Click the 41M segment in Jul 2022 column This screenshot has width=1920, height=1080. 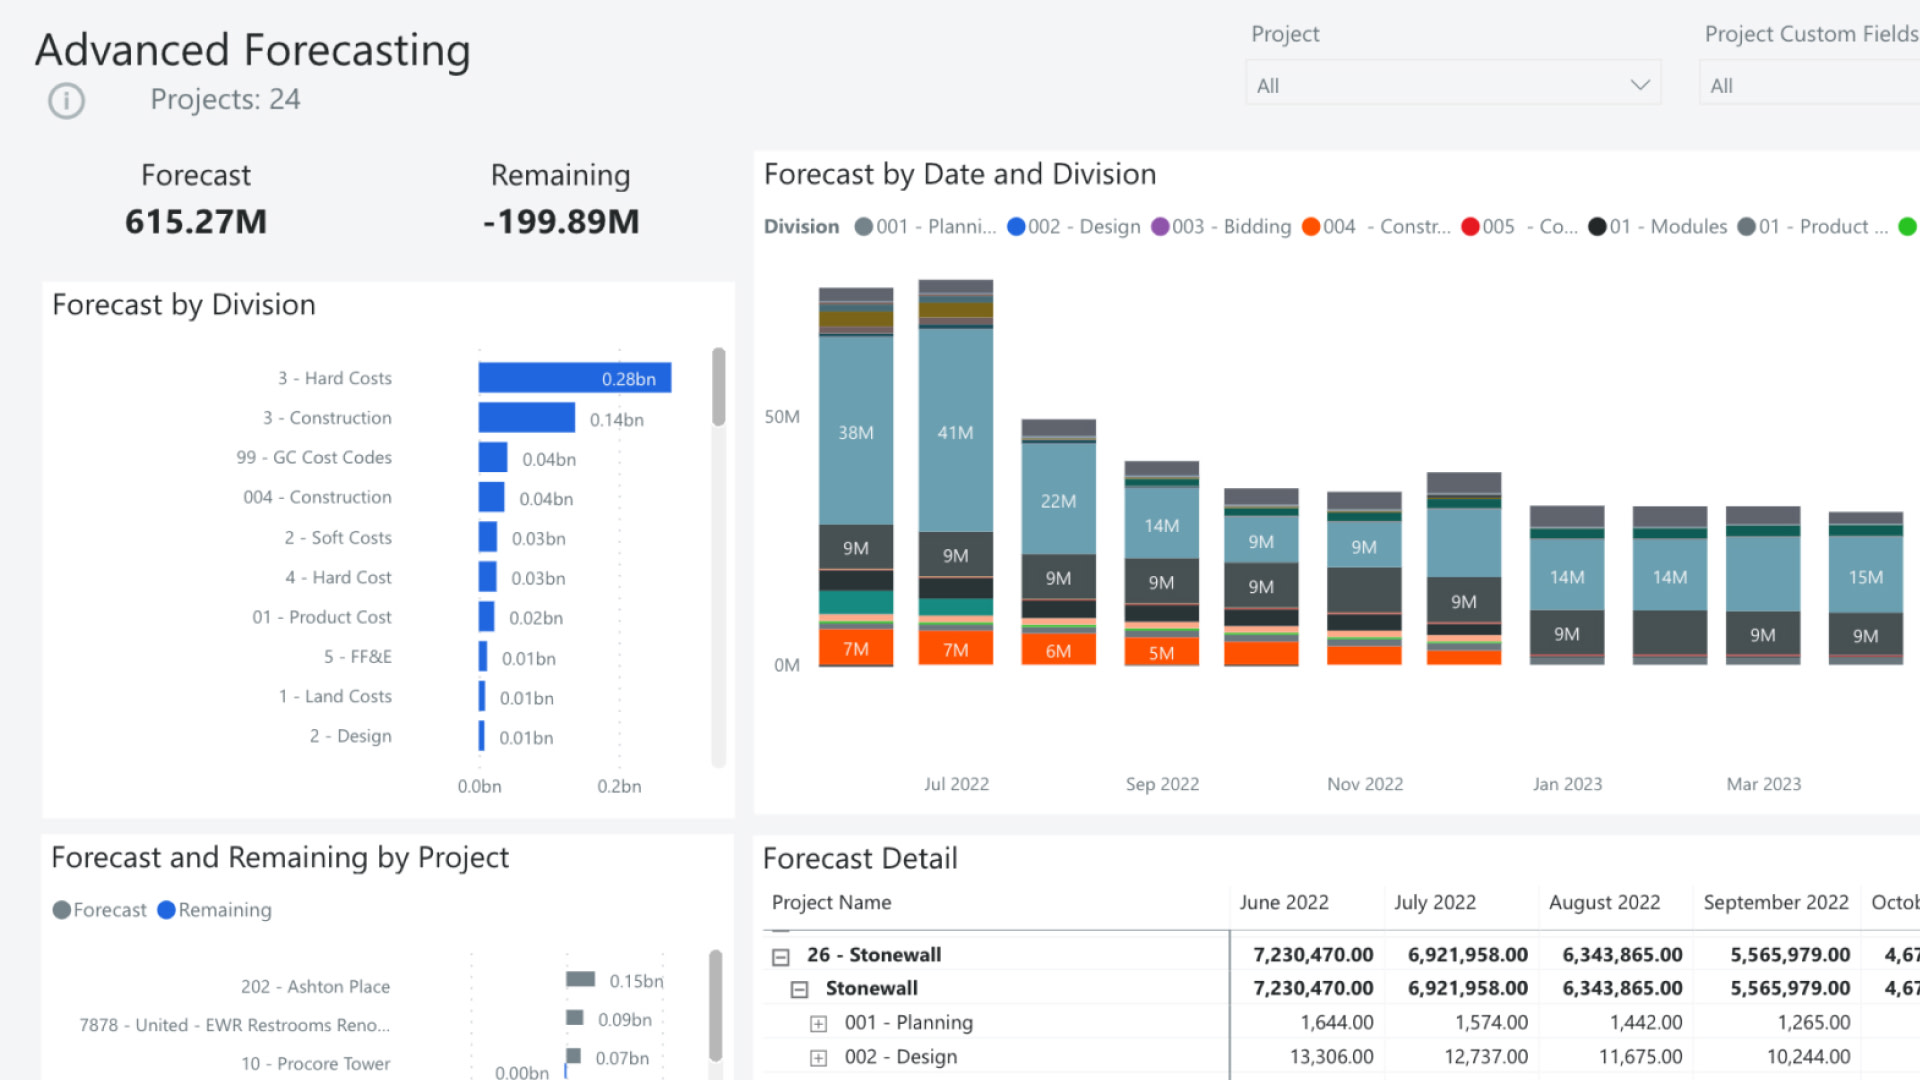click(x=955, y=432)
